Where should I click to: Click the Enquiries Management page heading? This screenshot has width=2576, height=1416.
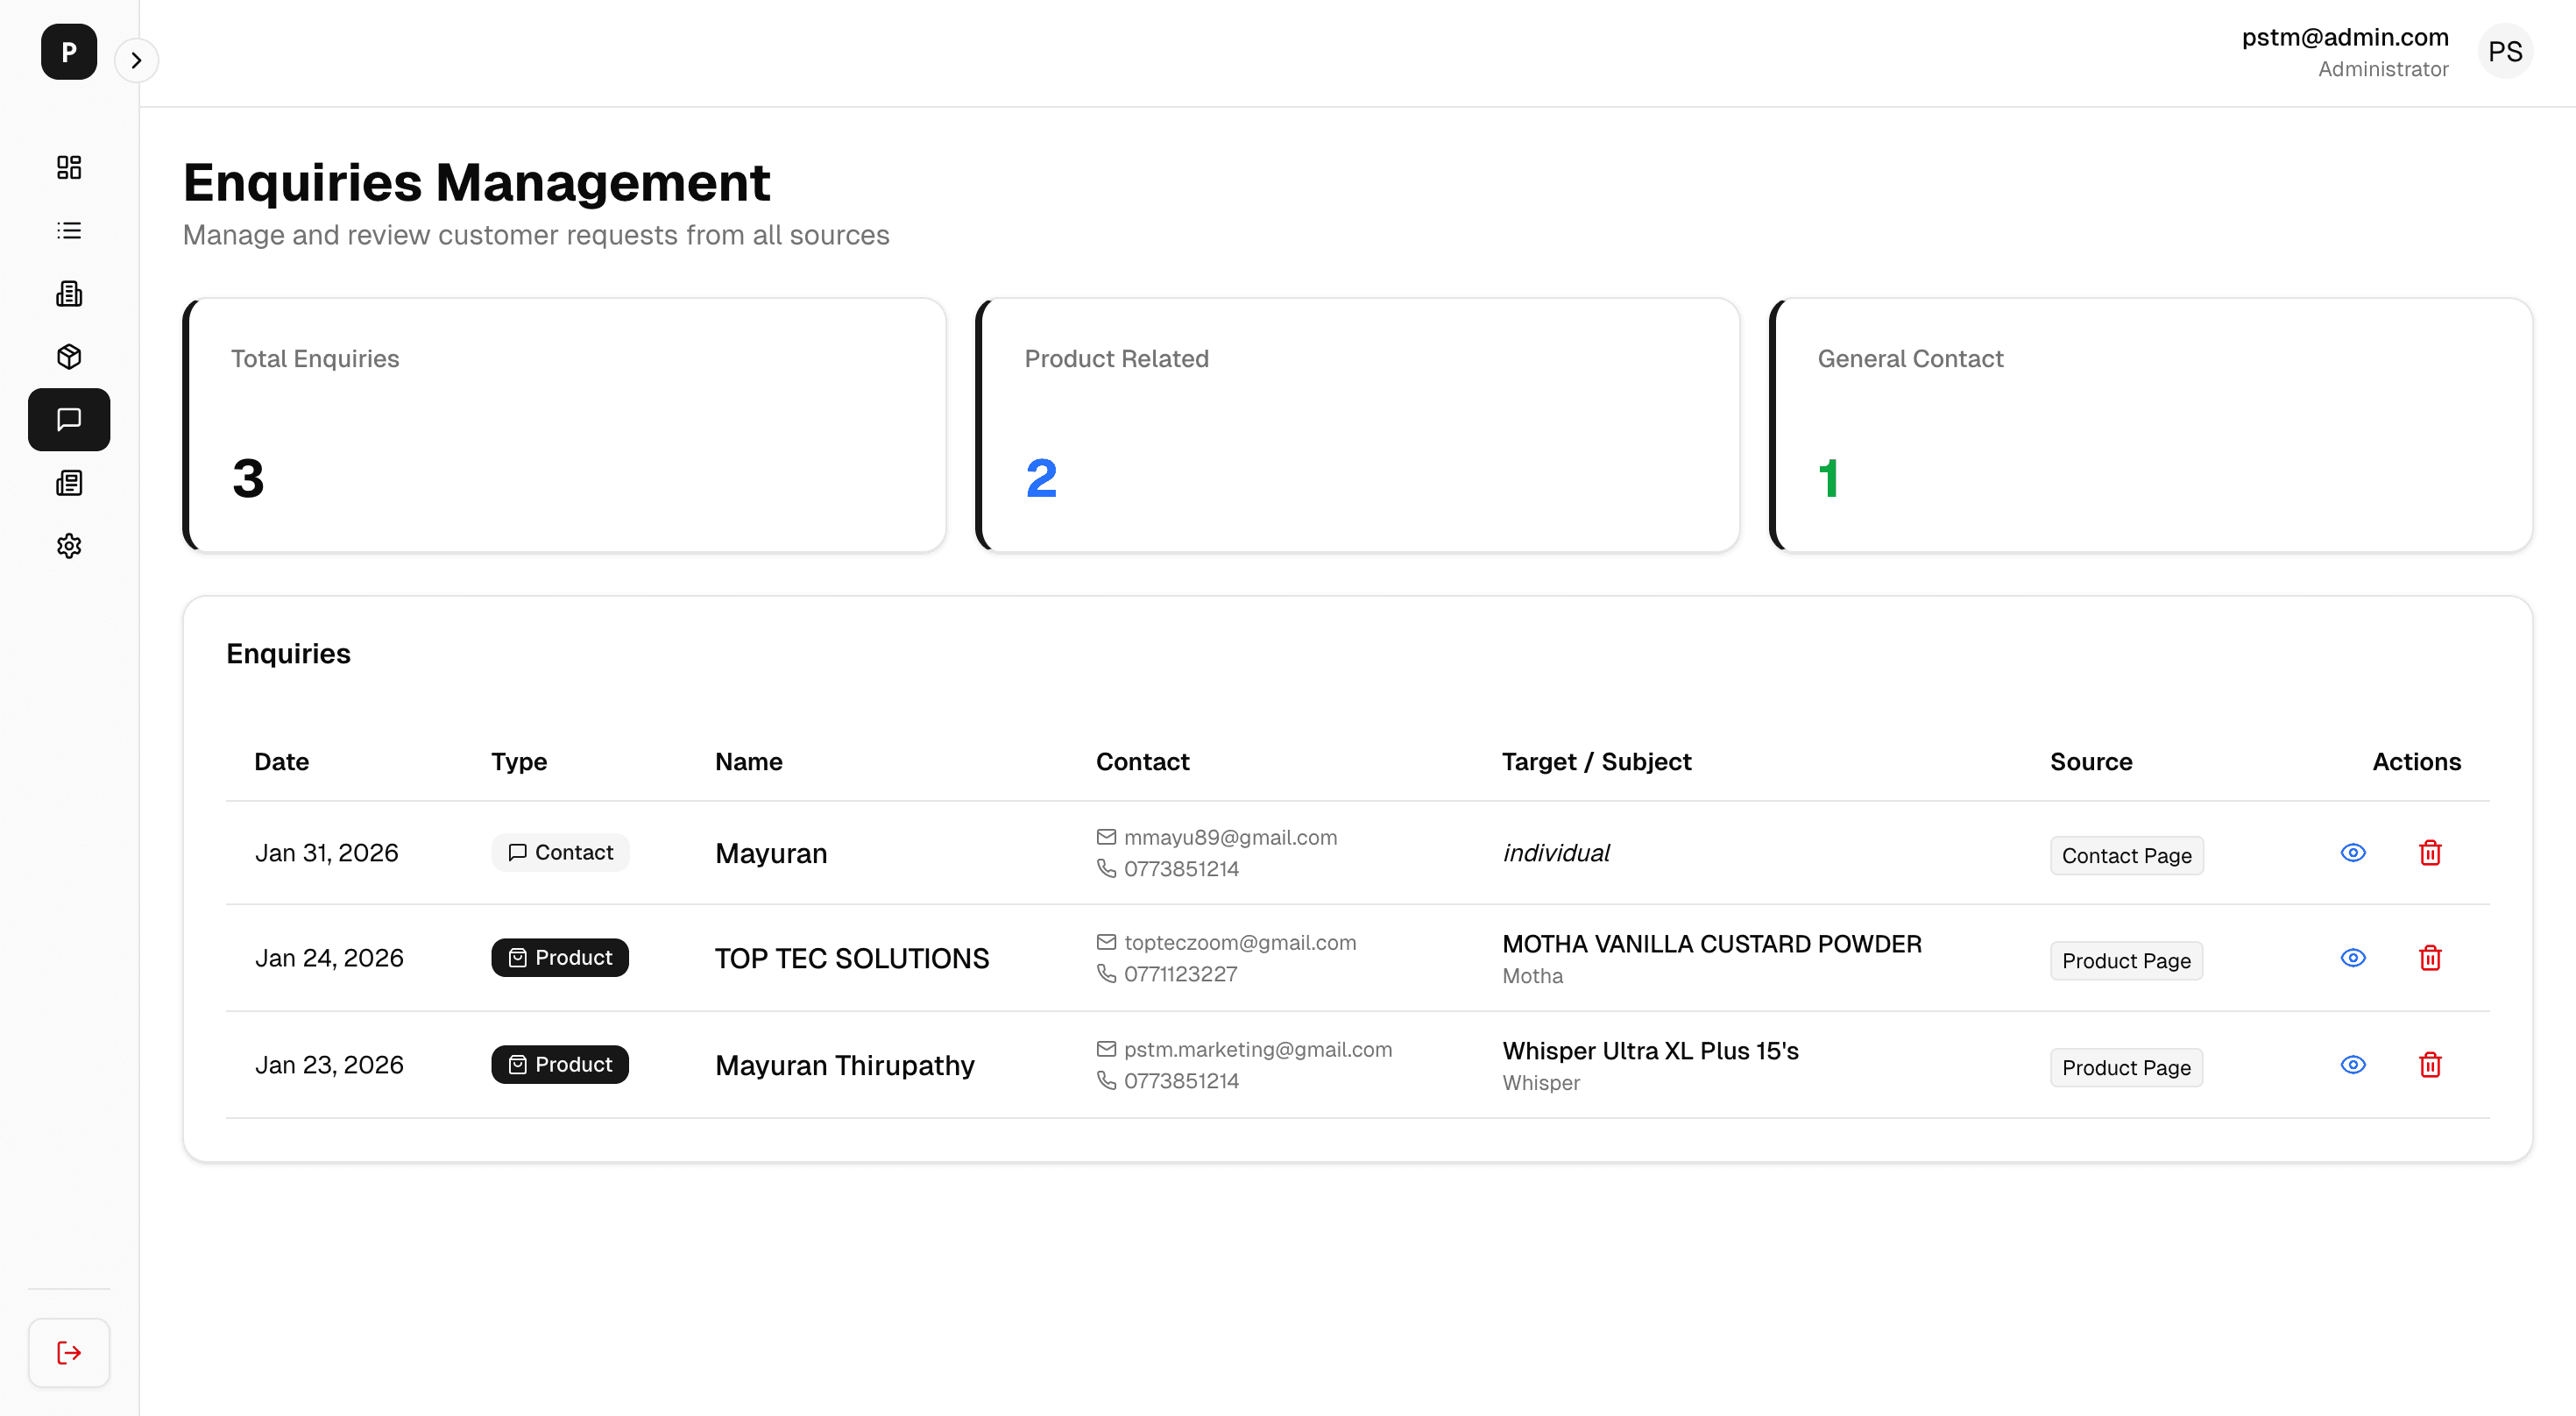coord(477,183)
